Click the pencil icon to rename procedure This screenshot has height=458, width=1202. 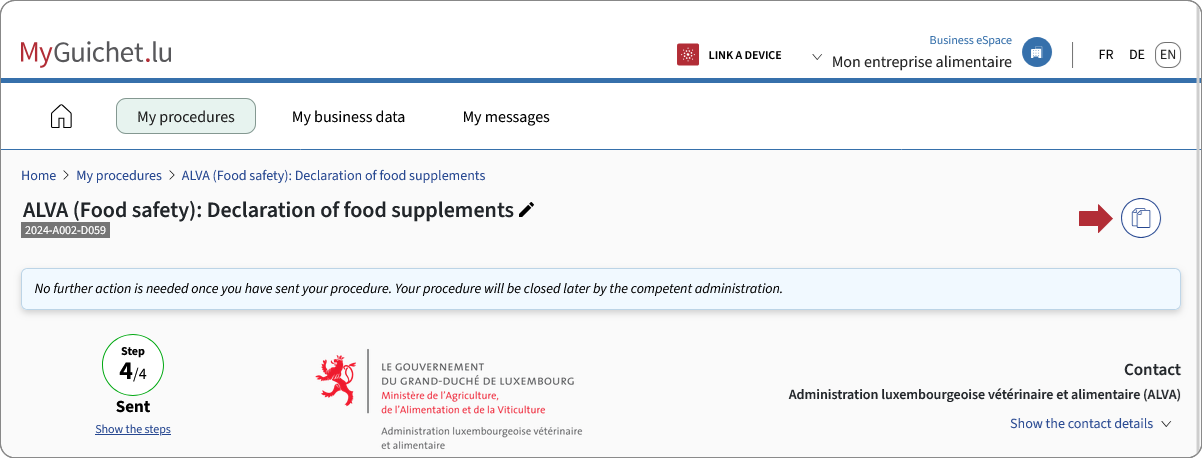click(x=527, y=210)
